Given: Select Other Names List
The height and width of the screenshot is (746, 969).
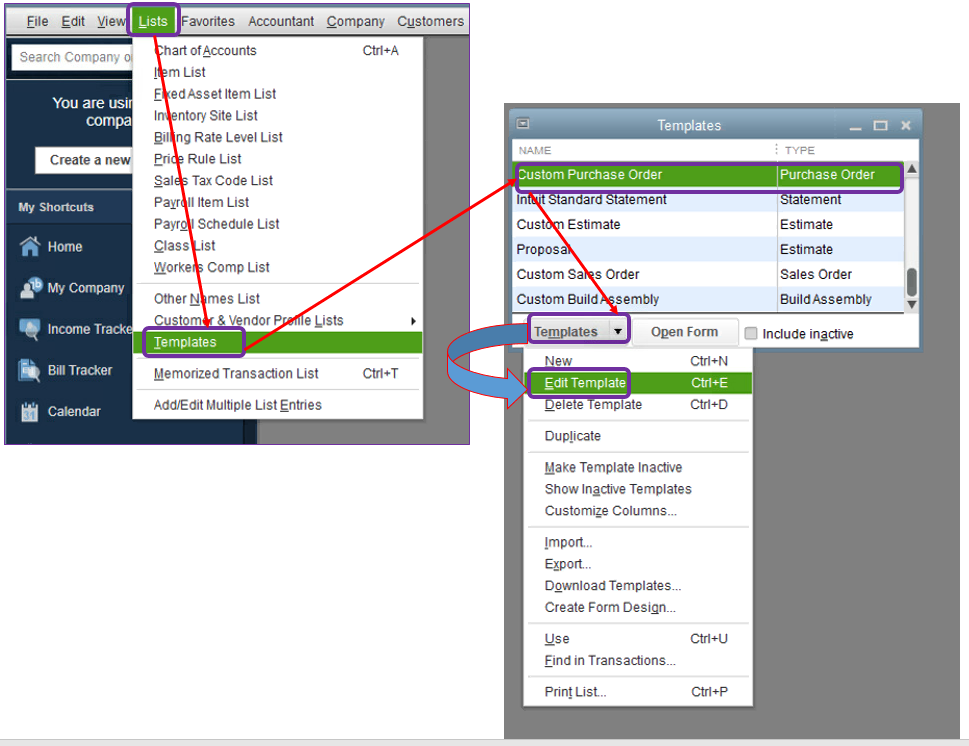Looking at the screenshot, I should pyautogui.click(x=278, y=299).
